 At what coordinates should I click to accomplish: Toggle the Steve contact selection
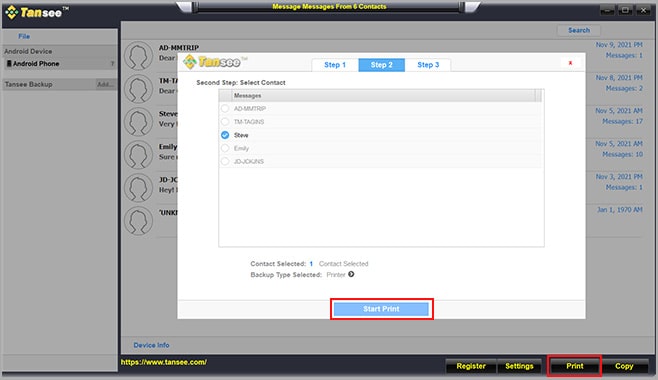click(225, 135)
